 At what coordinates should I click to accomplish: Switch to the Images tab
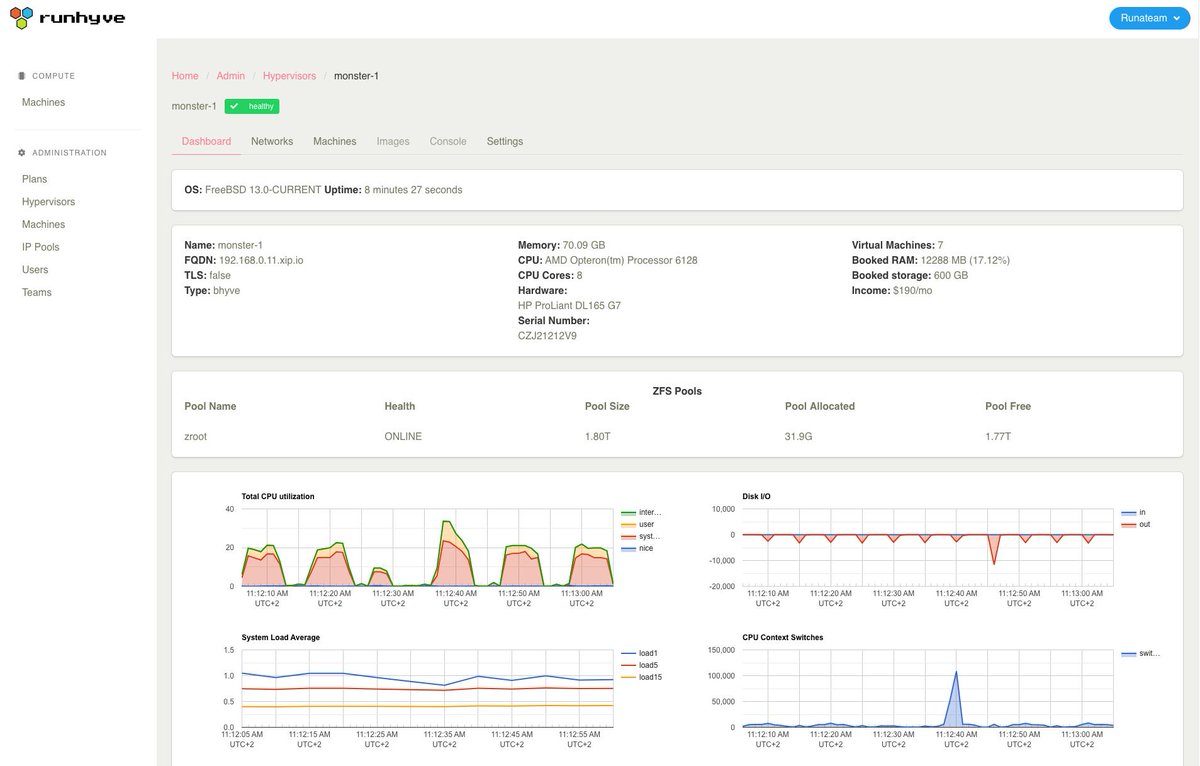click(x=393, y=142)
